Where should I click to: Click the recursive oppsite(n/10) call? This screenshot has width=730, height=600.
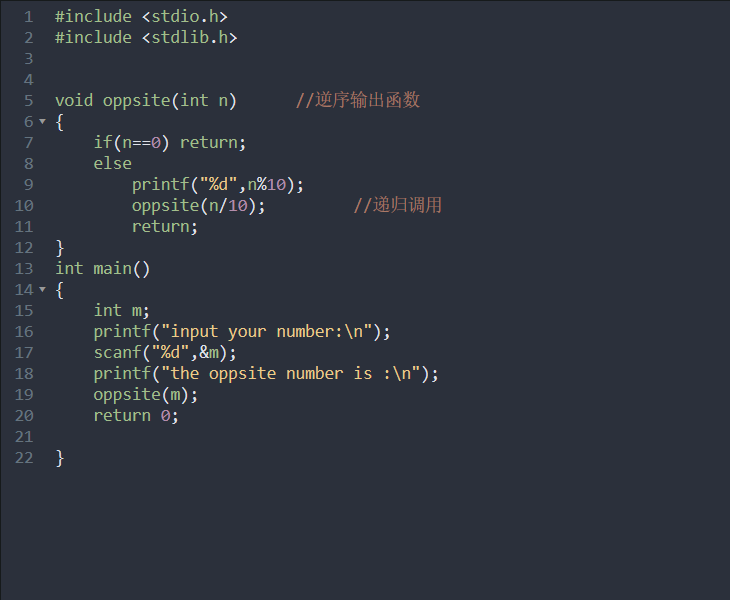pyautogui.click(x=199, y=206)
